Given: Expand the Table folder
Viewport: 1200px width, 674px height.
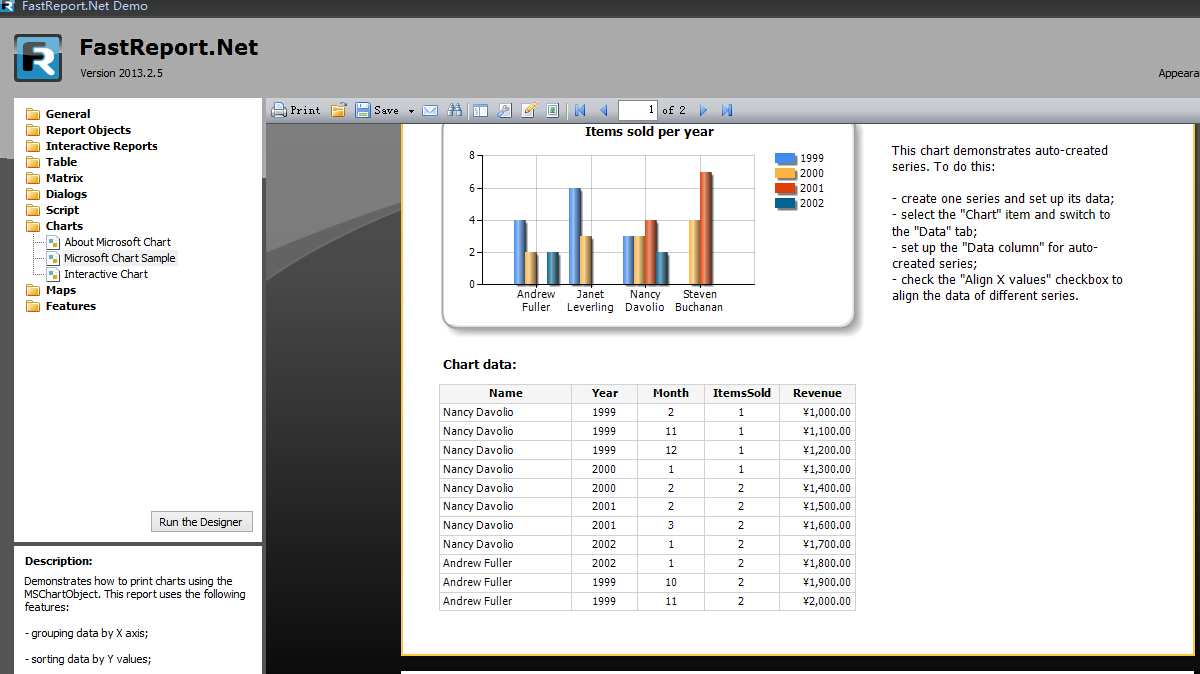Looking at the screenshot, I should click(51, 162).
